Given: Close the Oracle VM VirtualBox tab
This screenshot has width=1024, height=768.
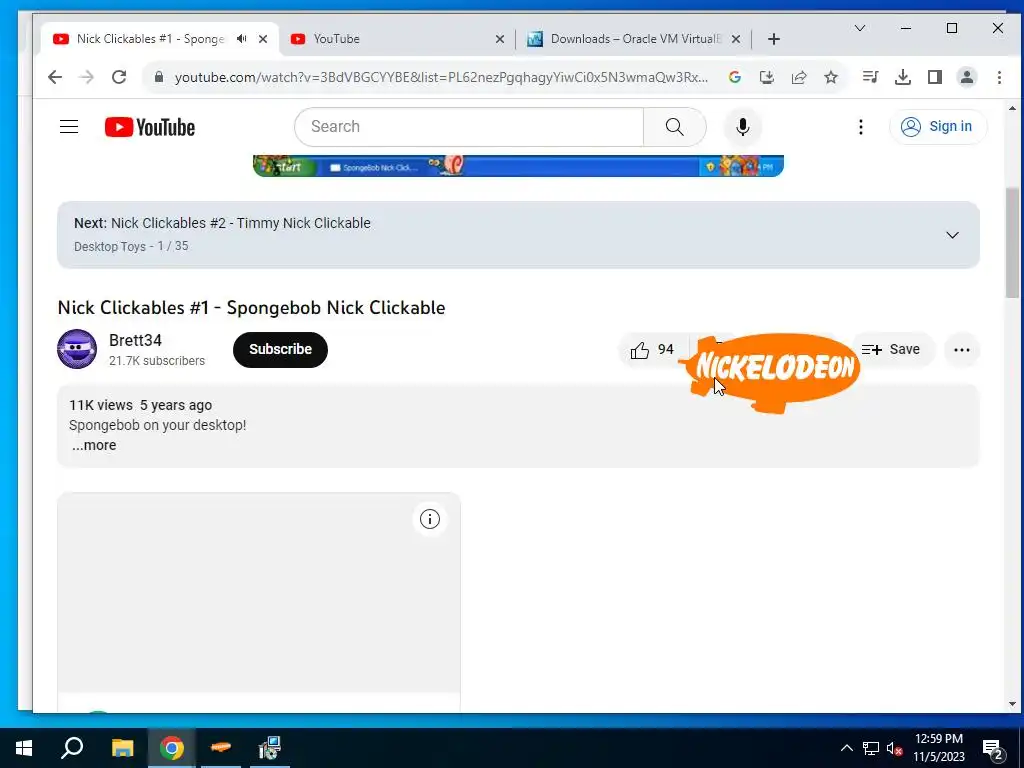Looking at the screenshot, I should pyautogui.click(x=736, y=39).
